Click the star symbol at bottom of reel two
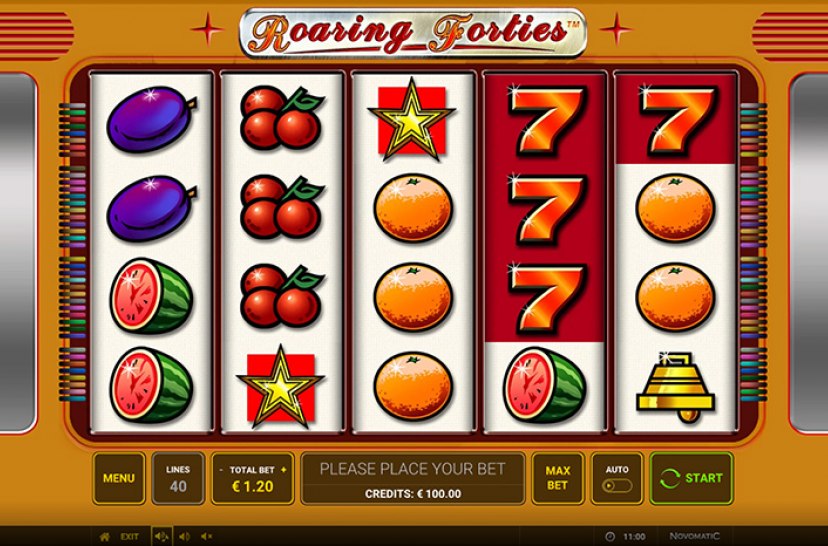828x546 pixels. [280, 387]
